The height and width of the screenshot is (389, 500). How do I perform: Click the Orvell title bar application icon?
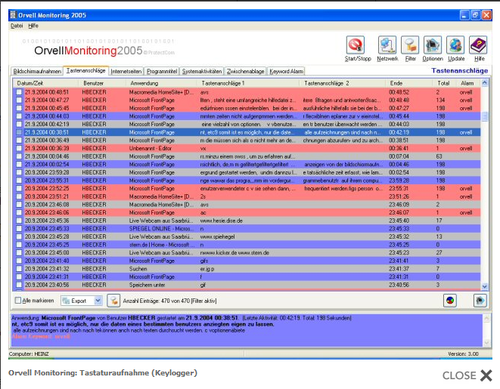13,15
